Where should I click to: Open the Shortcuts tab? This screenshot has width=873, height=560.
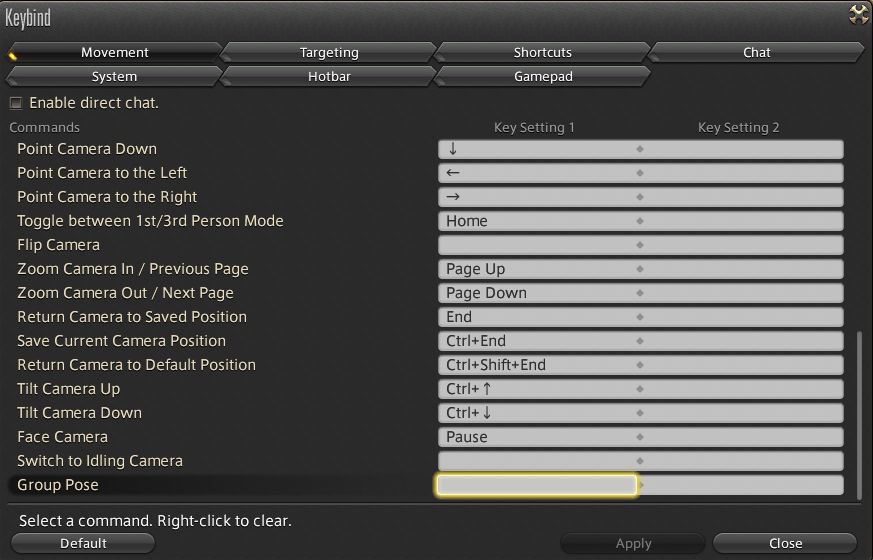543,52
